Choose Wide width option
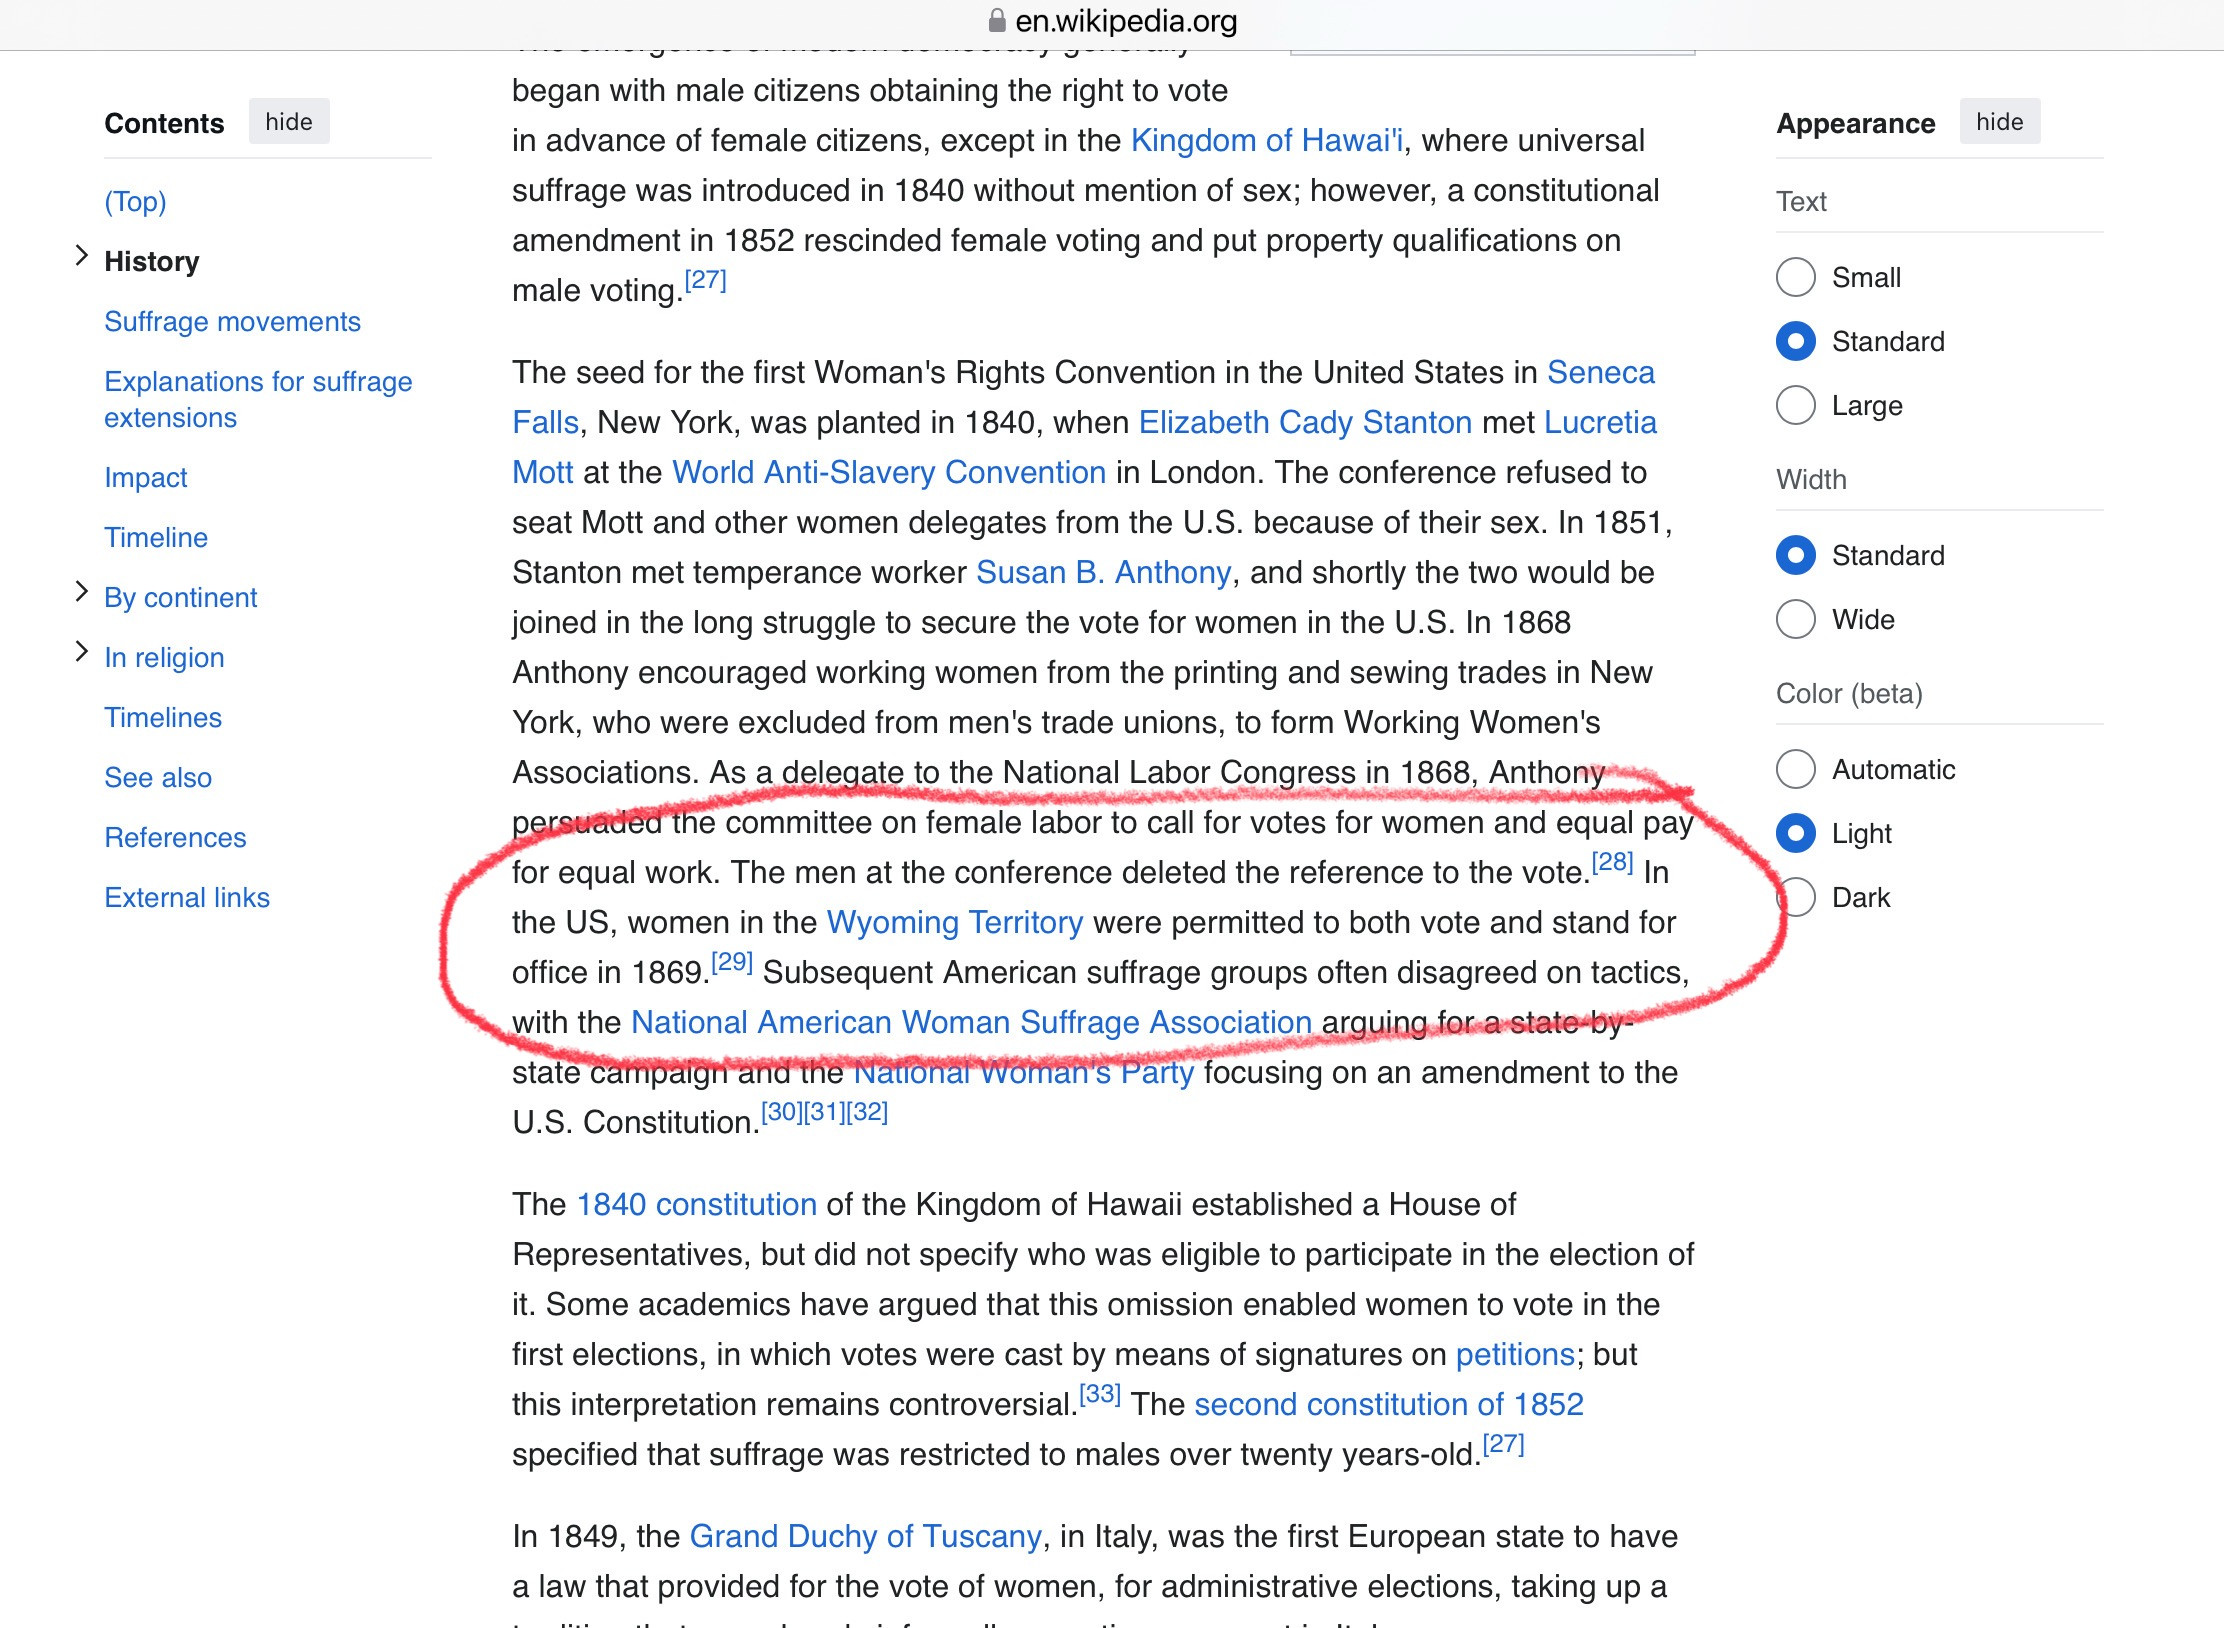Image resolution: width=2224 pixels, height=1628 pixels. (x=1795, y=619)
